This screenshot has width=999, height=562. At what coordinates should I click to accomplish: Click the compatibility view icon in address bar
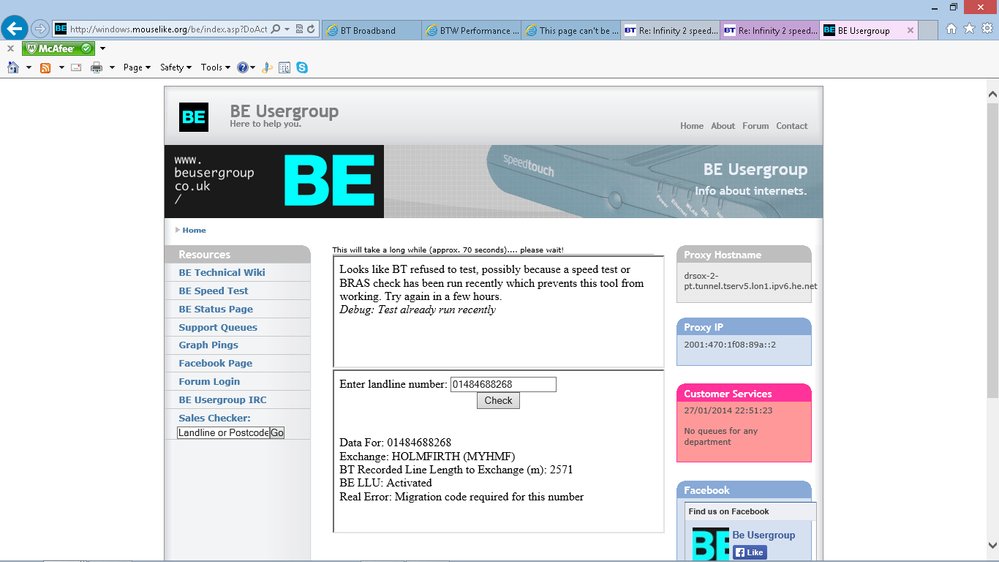(x=299, y=29)
